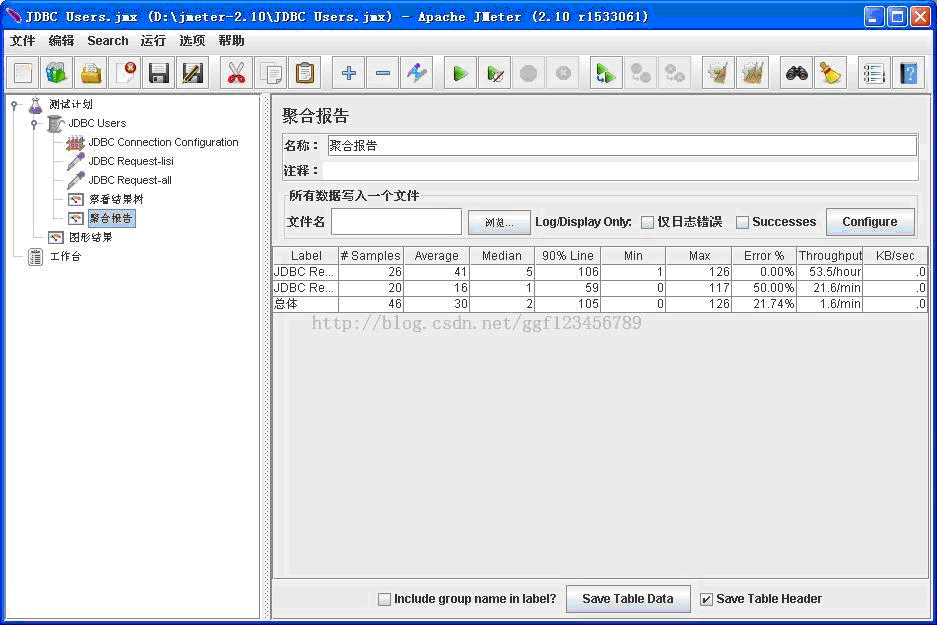Open the 帮助 menu

(x=231, y=41)
